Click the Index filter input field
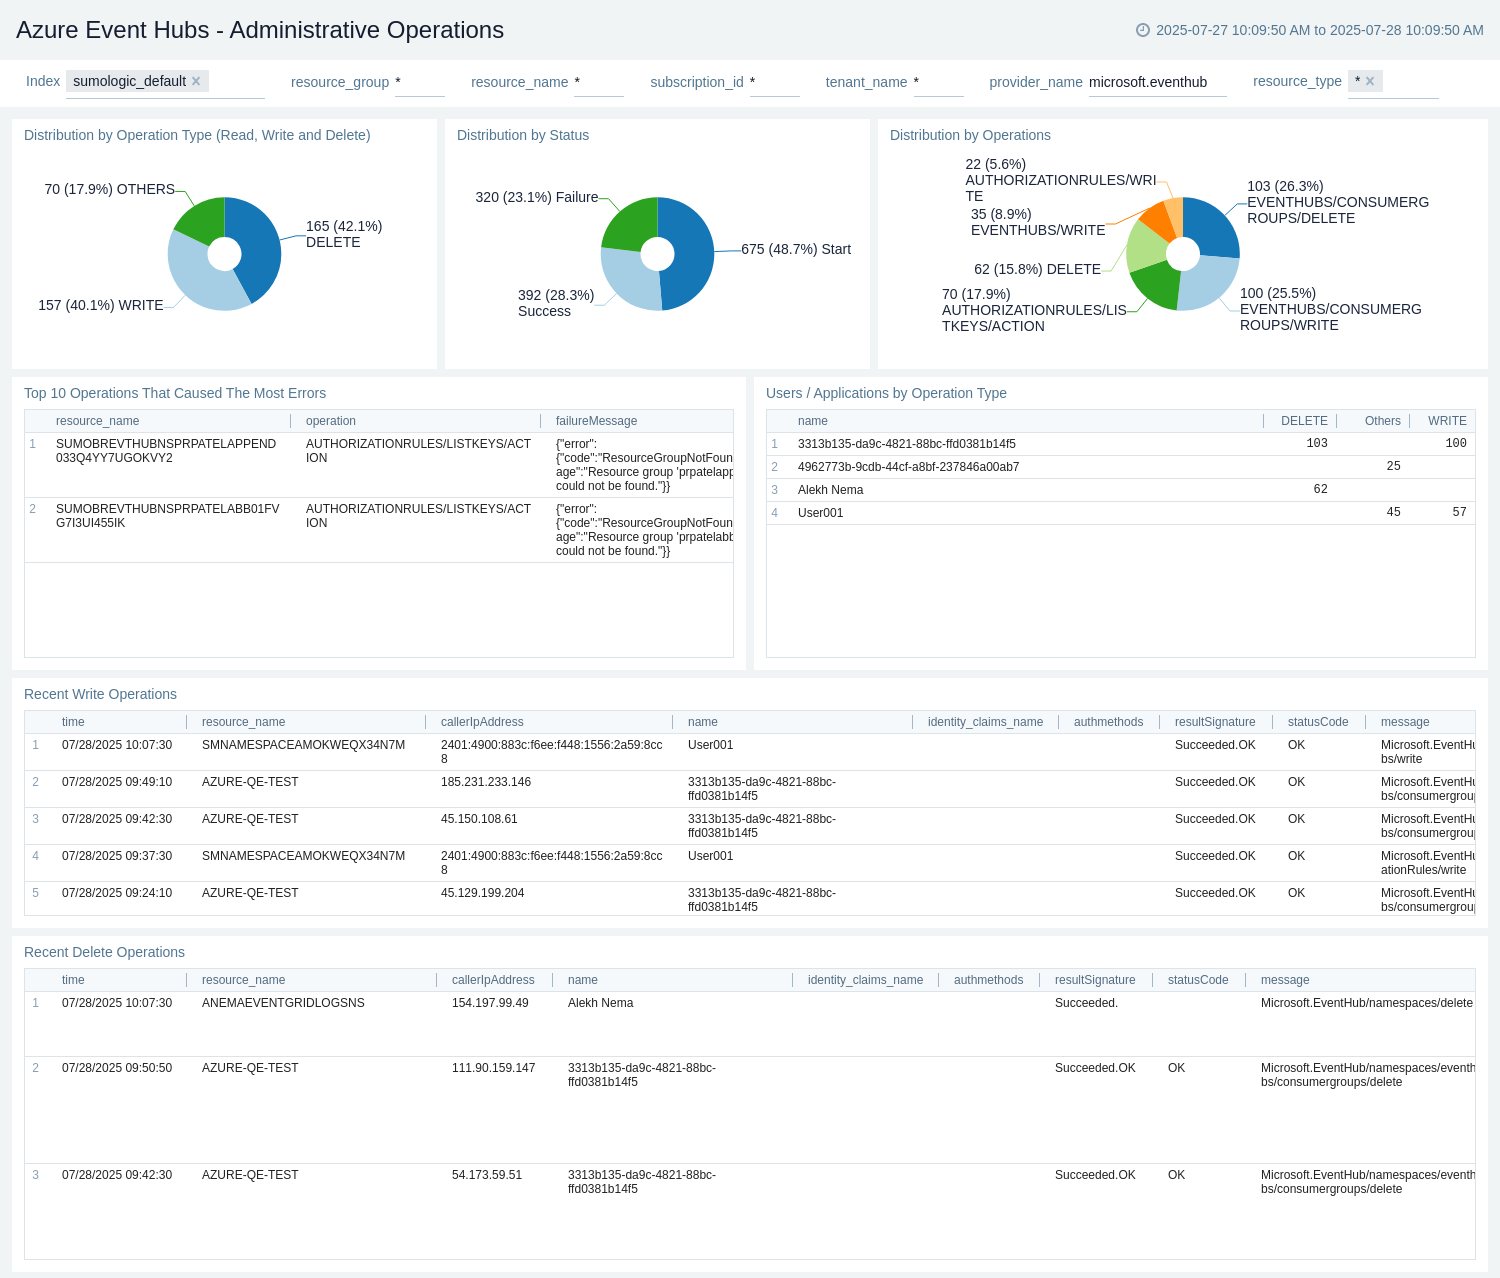Viewport: 1500px width, 1278px height. coord(165,82)
